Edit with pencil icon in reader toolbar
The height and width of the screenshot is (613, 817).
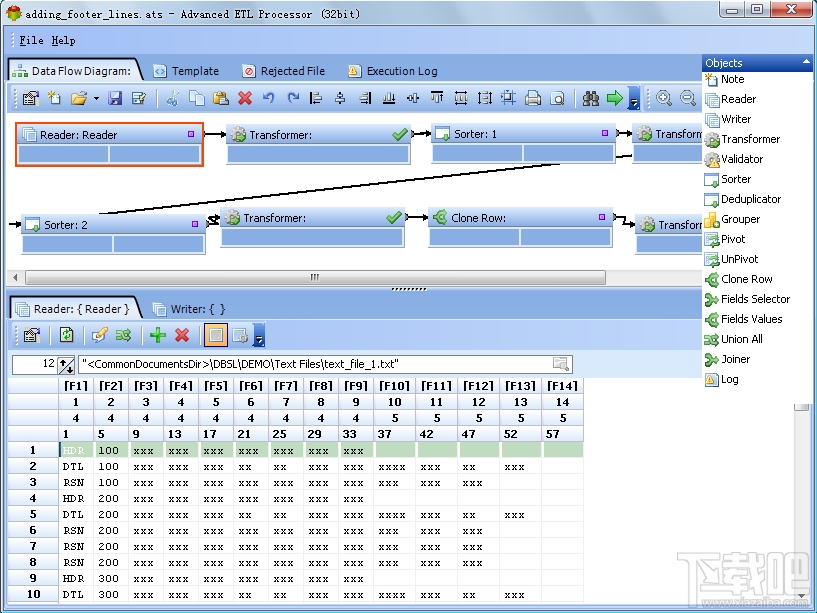coord(100,335)
